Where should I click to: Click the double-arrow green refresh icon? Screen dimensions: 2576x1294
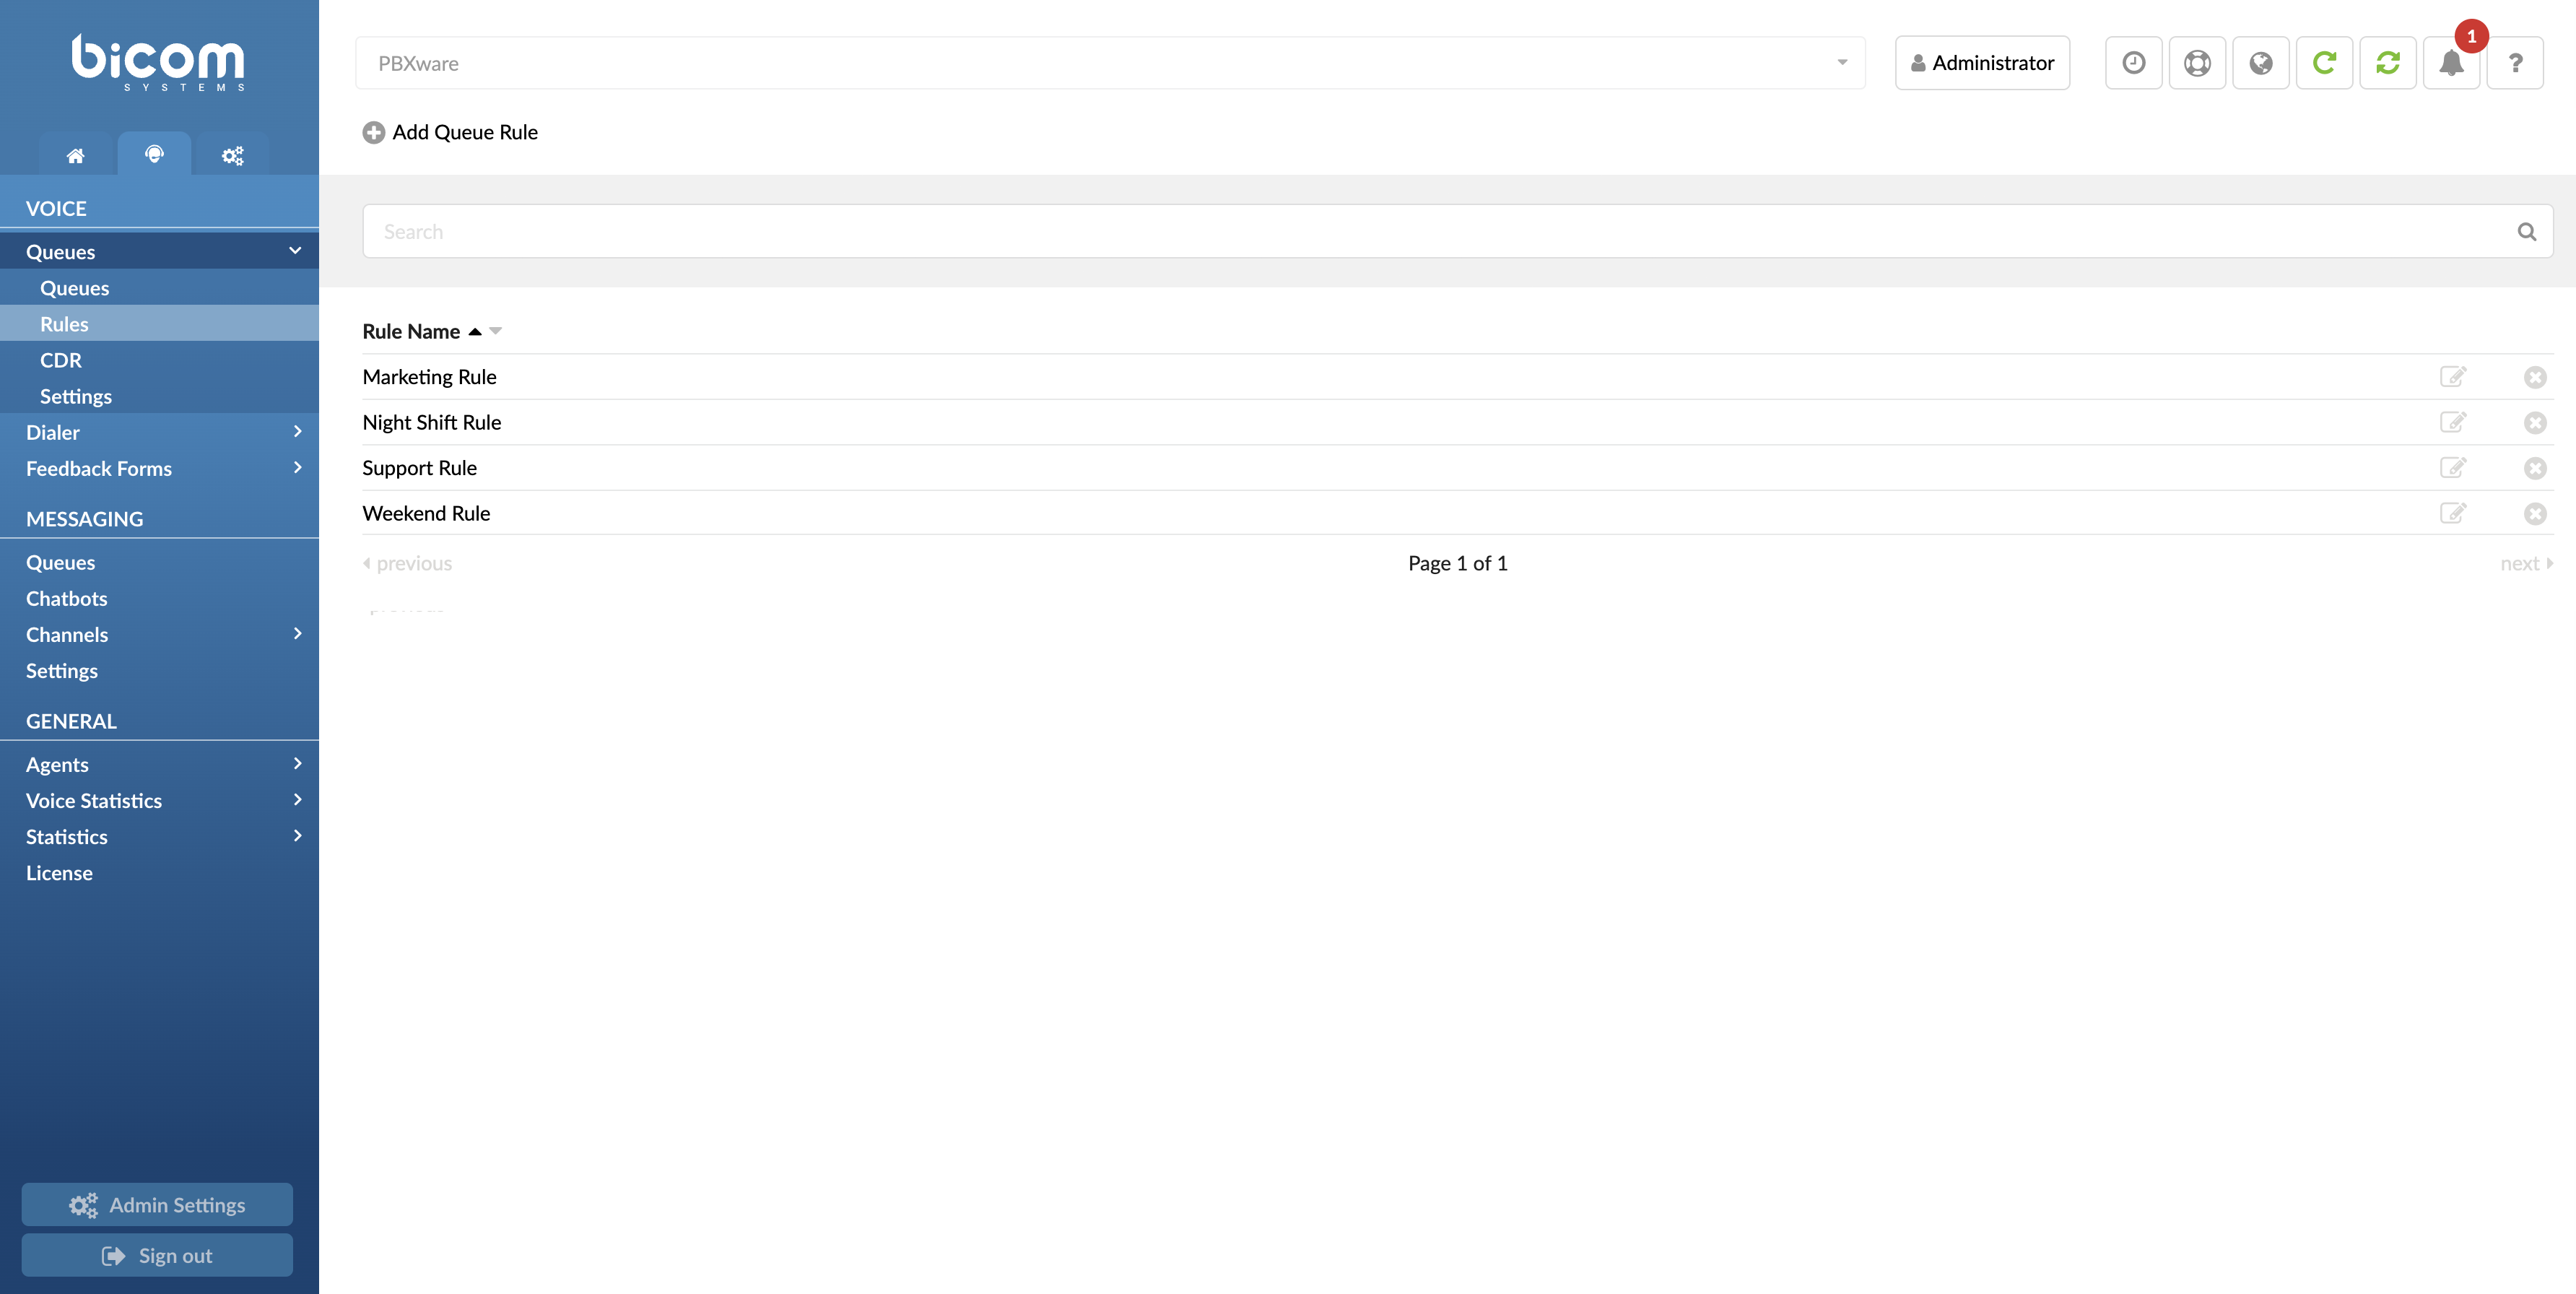tap(2388, 63)
